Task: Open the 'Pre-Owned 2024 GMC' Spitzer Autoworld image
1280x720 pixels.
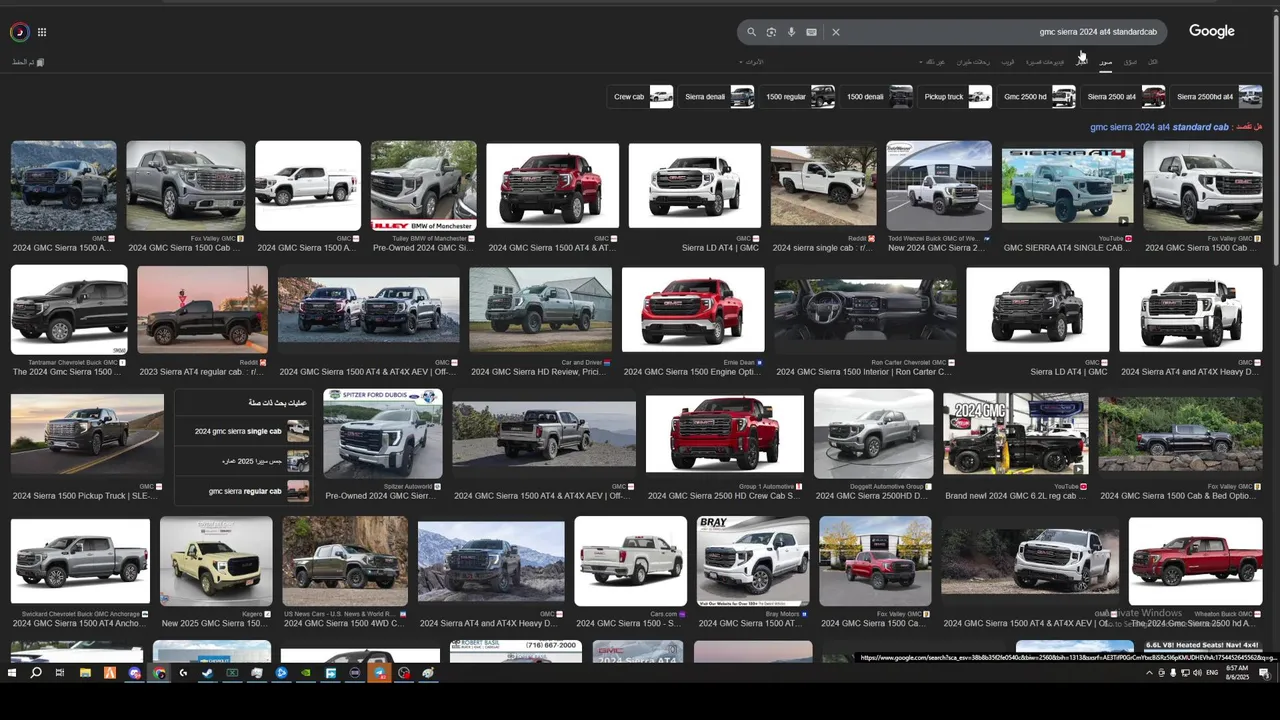Action: (x=383, y=434)
